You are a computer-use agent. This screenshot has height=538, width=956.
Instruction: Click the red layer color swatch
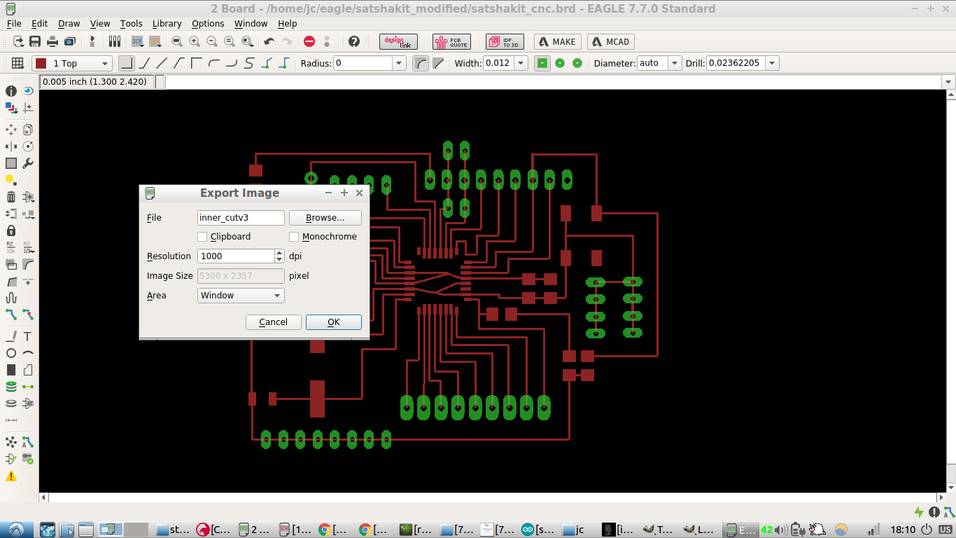click(41, 63)
